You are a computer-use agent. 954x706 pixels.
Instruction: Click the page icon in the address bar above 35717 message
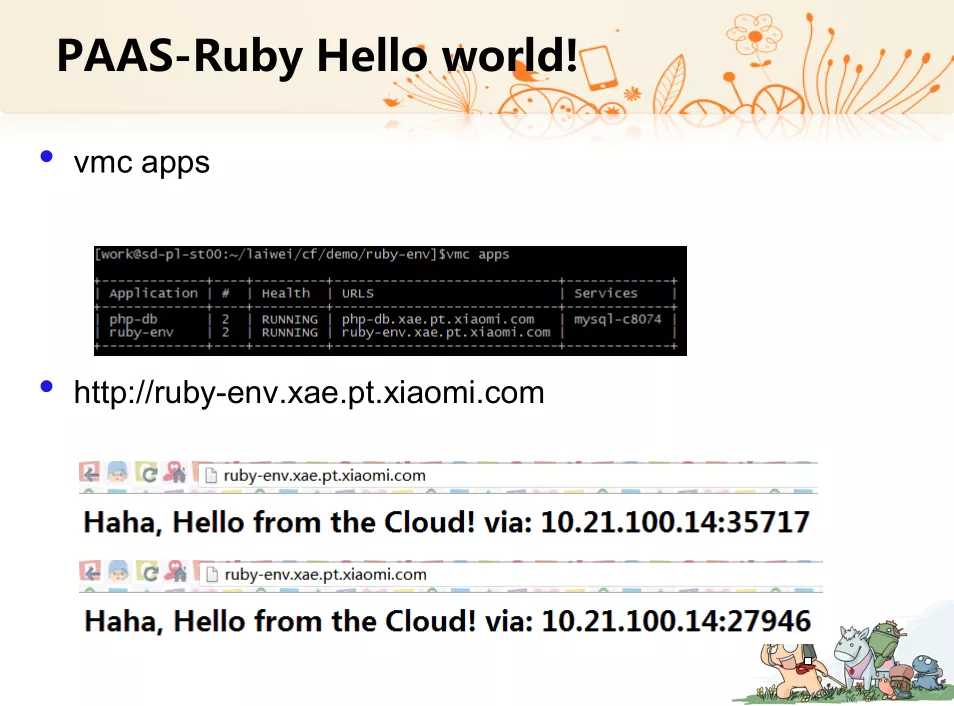point(211,475)
